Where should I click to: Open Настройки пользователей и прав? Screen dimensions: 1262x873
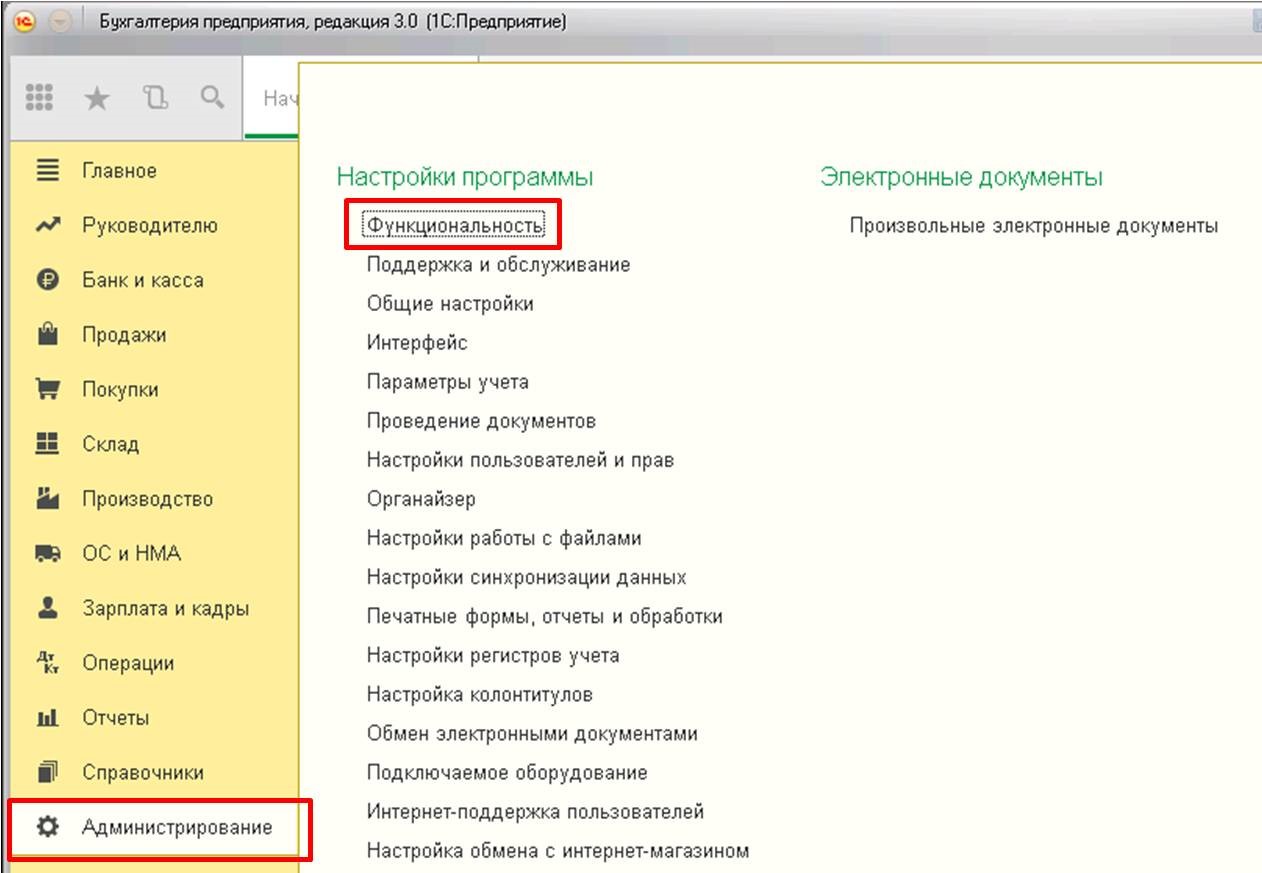pos(520,460)
